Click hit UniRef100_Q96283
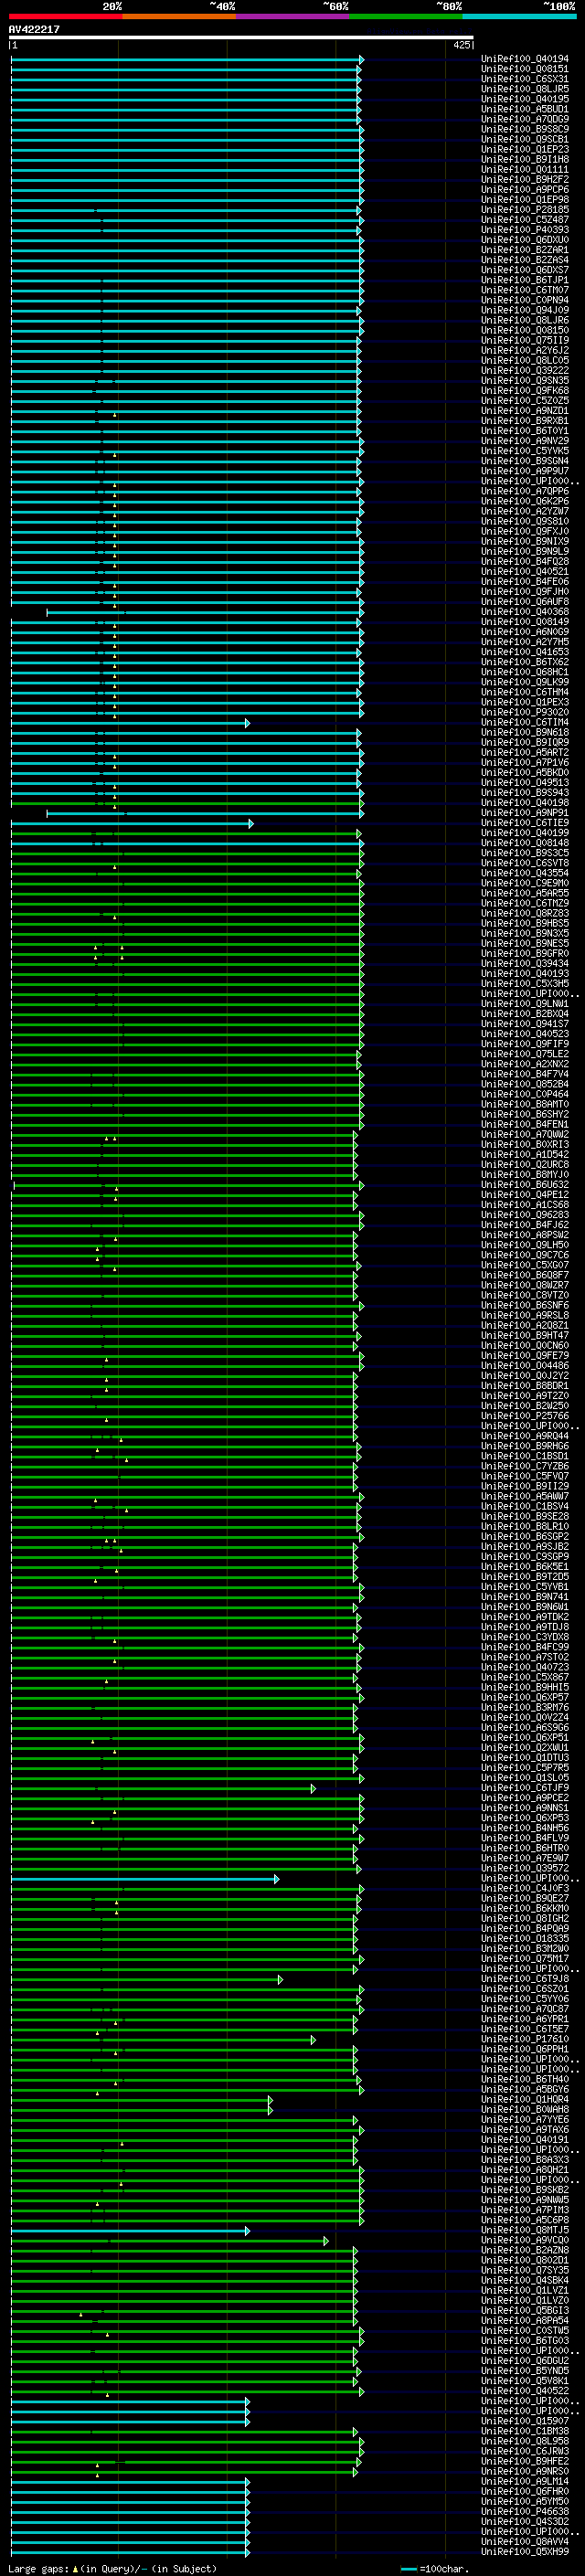This screenshot has width=585, height=2576. click(525, 1215)
